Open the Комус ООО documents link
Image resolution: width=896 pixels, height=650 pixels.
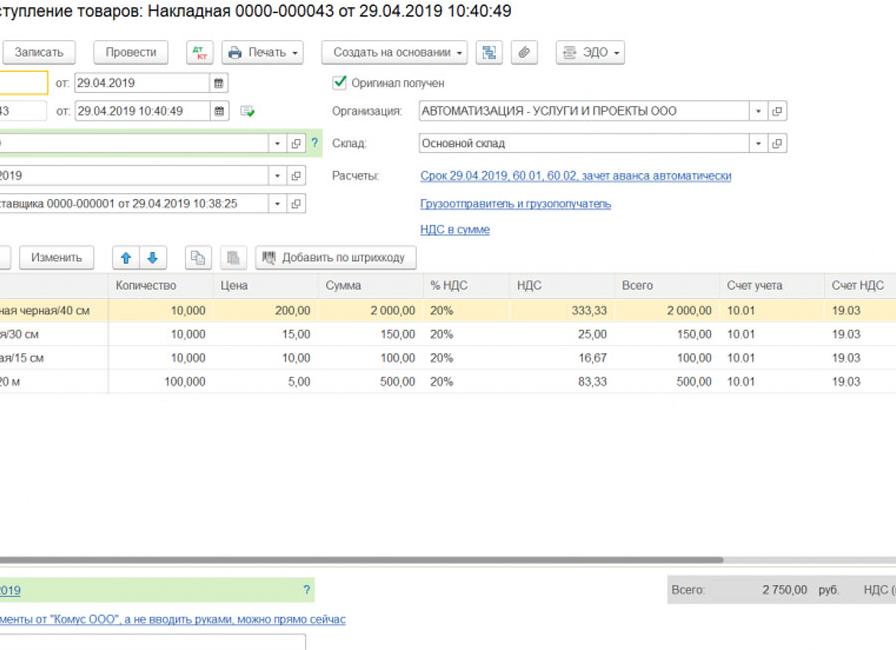click(x=173, y=619)
